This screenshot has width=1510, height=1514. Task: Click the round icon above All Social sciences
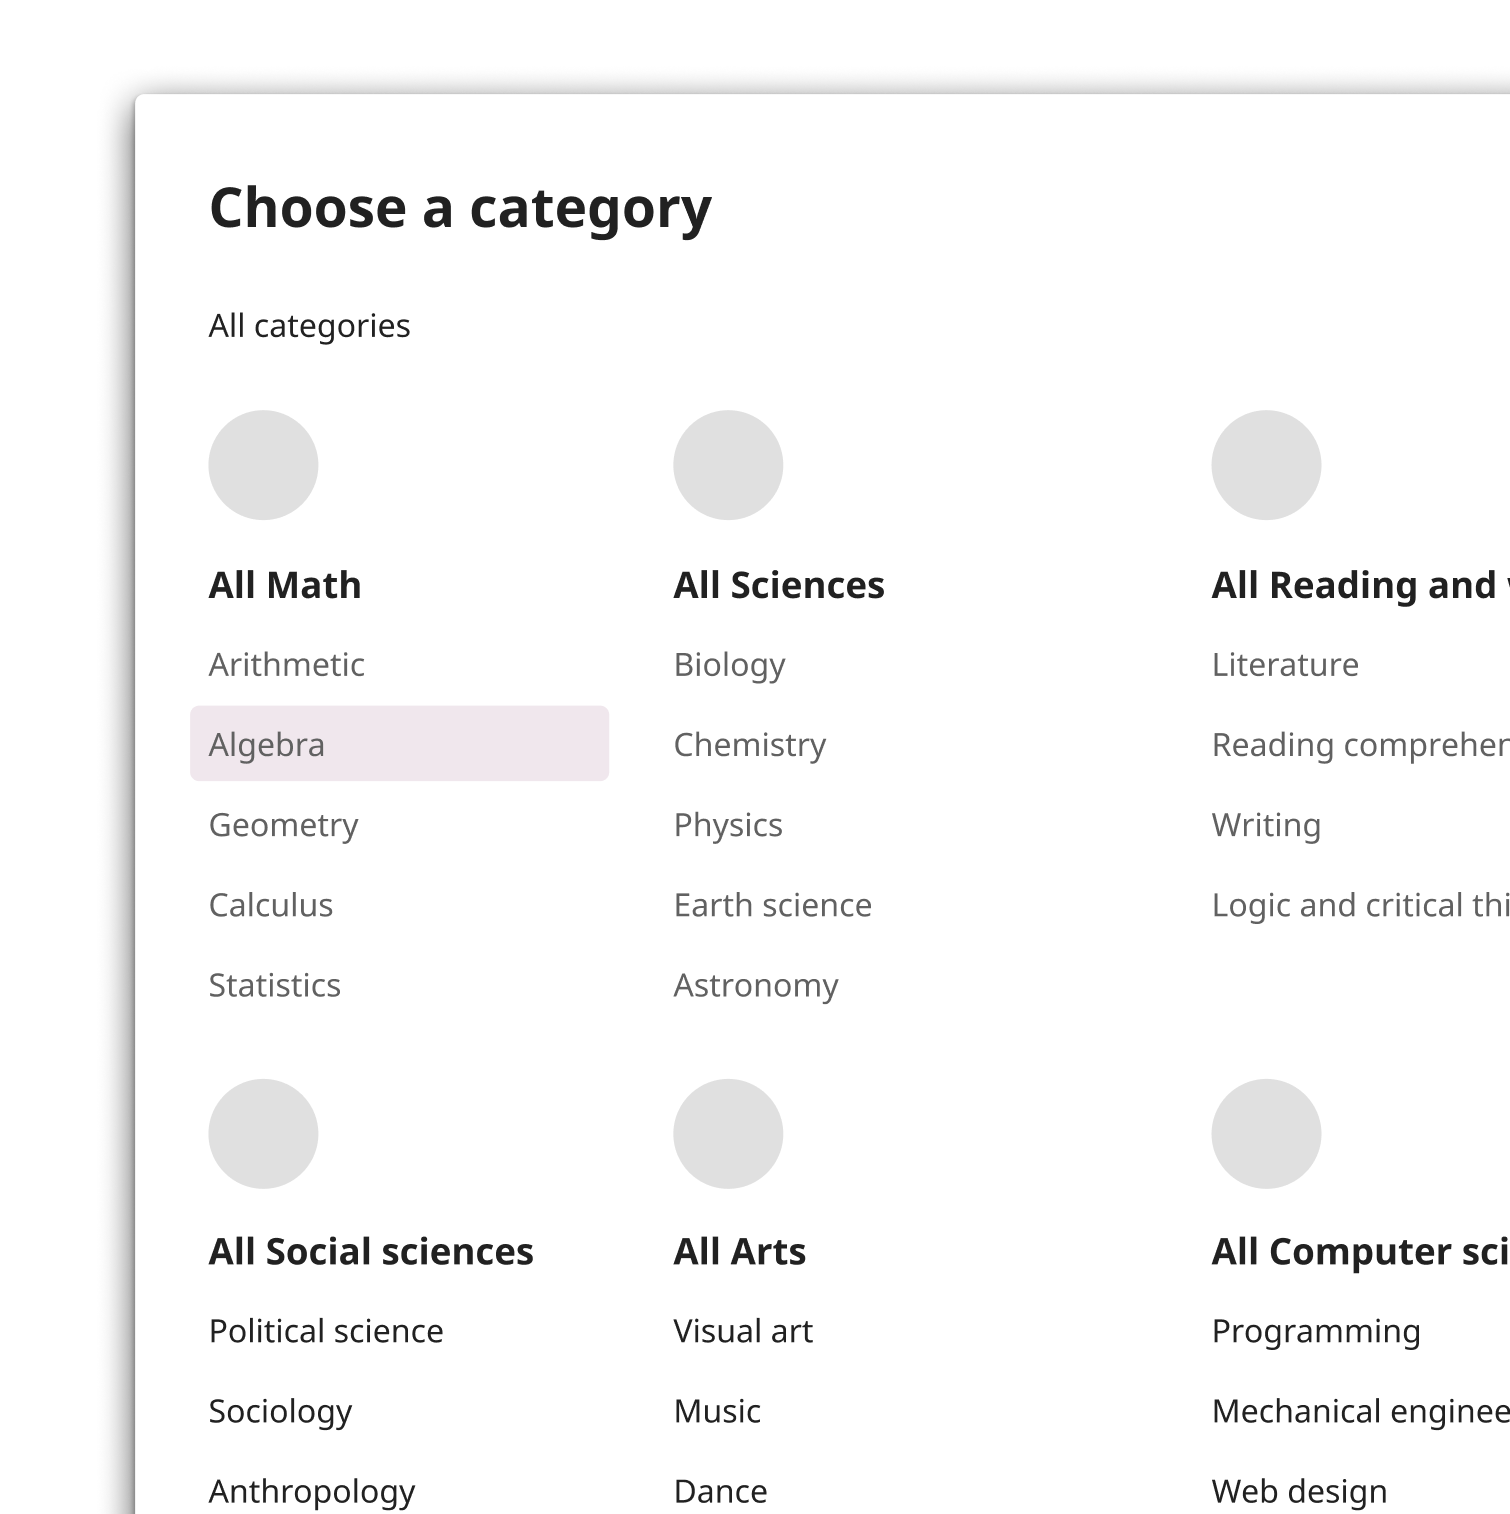[x=263, y=1134]
